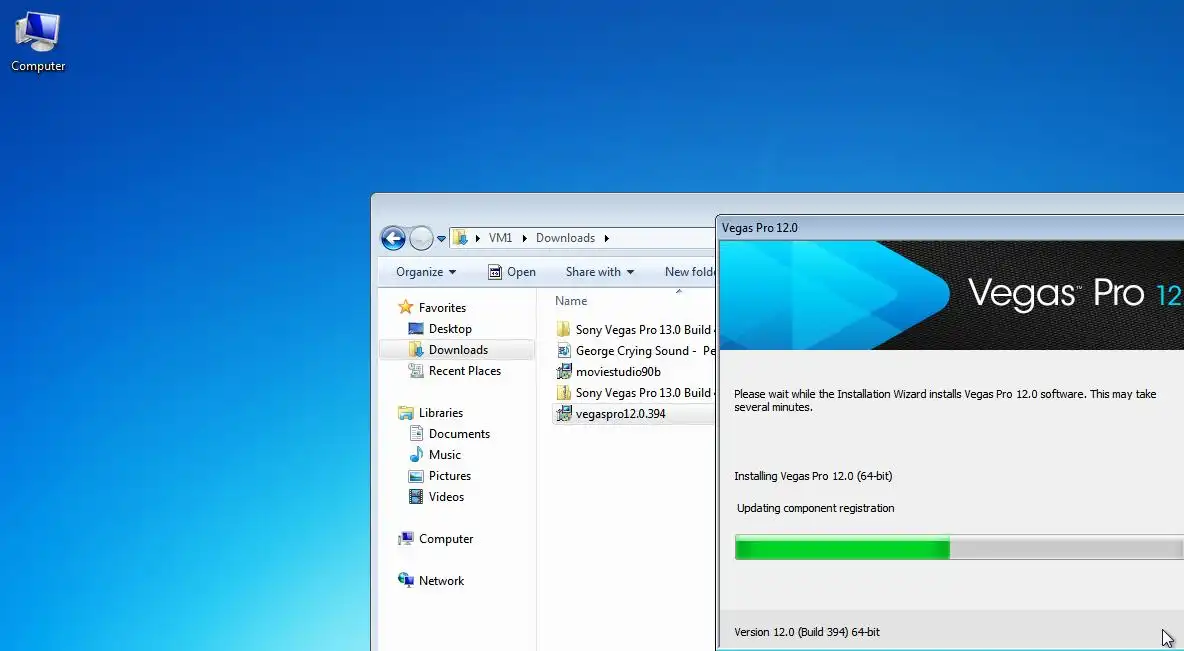This screenshot has height=651, width=1184.
Task: Click the Updating component registration status text
Action: [816, 508]
